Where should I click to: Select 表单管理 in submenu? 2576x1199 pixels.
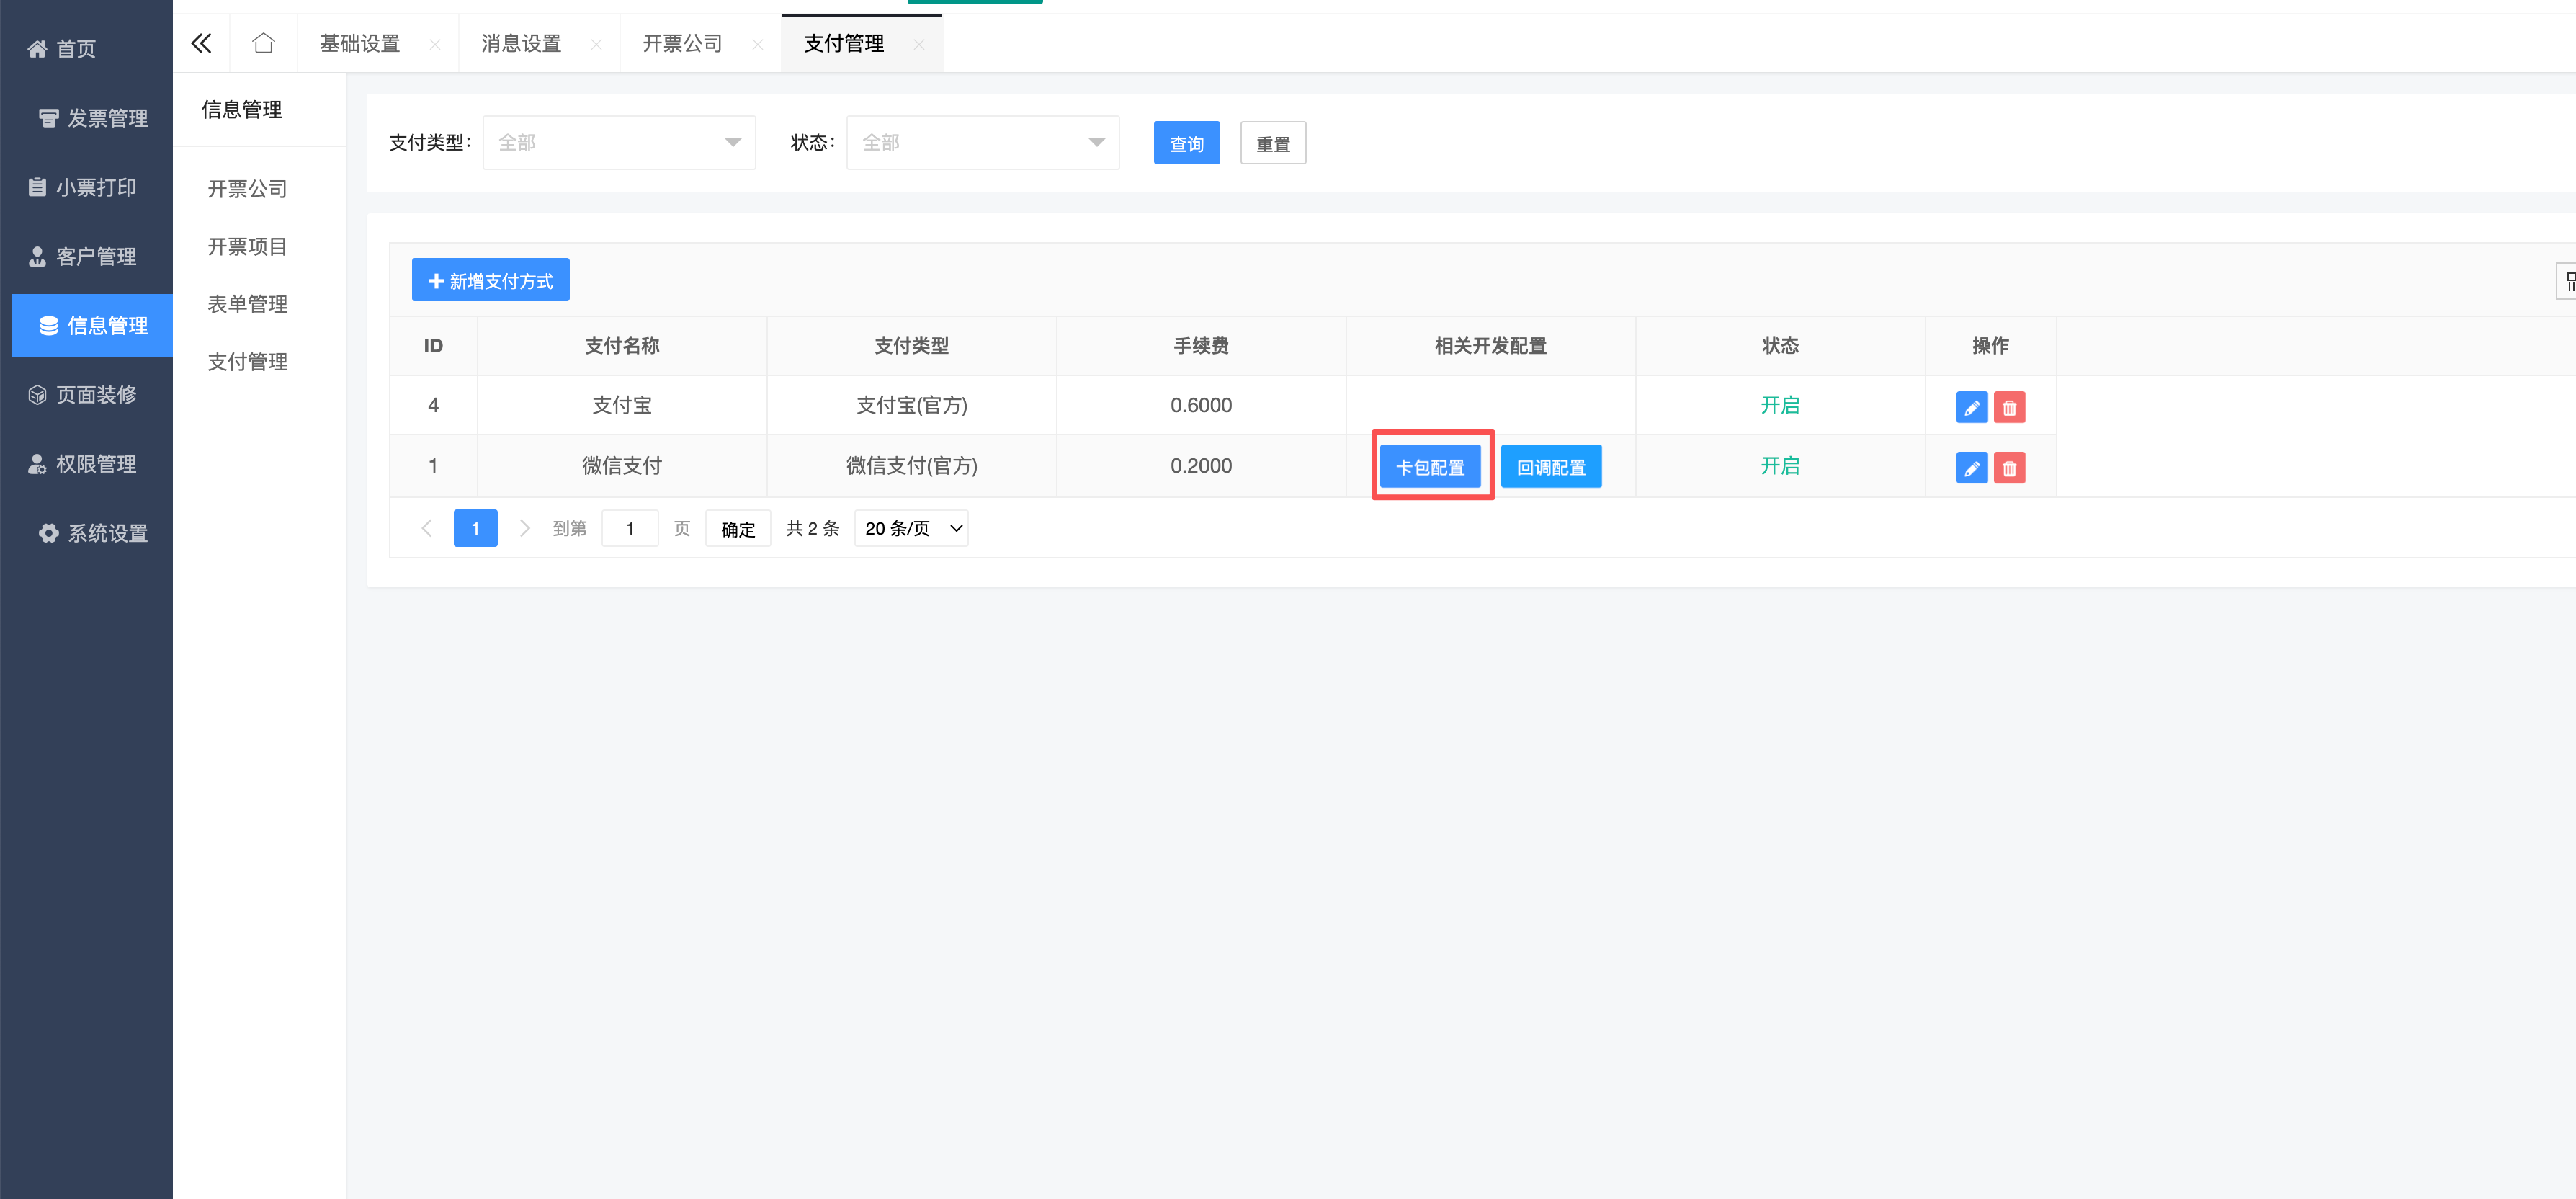(247, 304)
